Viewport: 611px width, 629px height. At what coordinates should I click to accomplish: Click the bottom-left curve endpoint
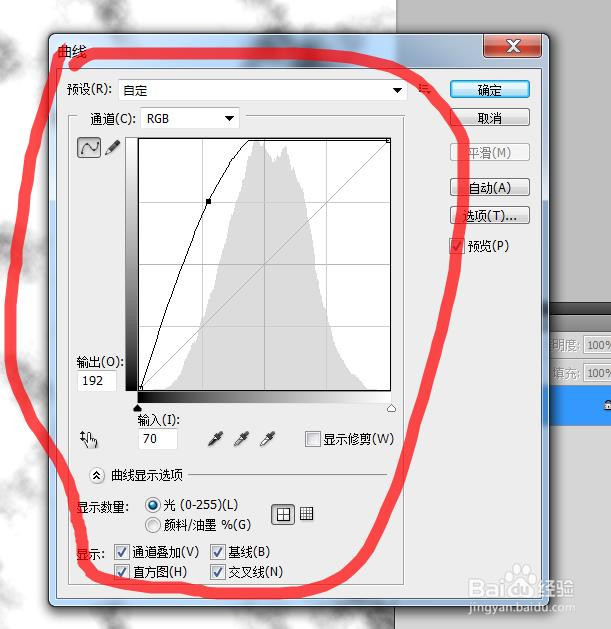point(140,388)
